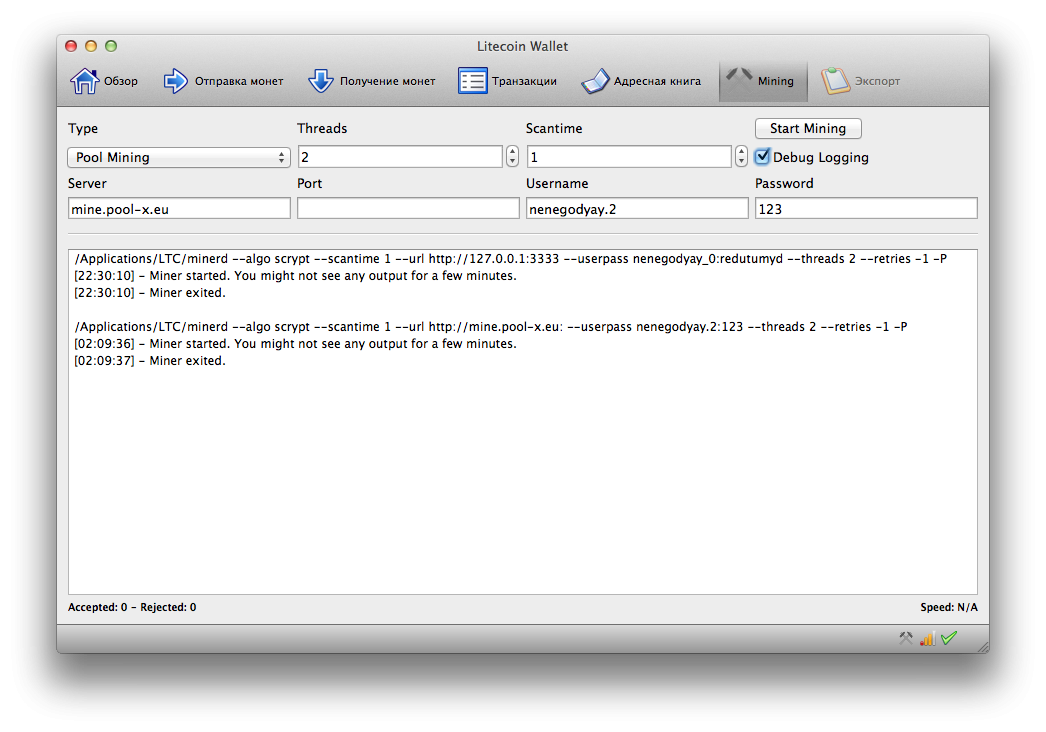Click the Отправка монет label text

pos(239,81)
